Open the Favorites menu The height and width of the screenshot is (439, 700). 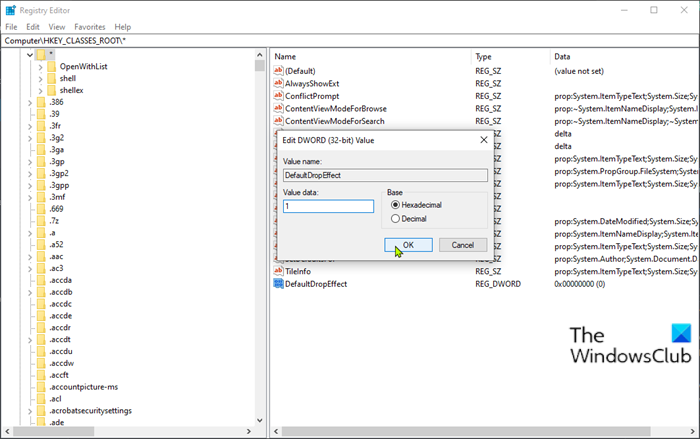(90, 27)
